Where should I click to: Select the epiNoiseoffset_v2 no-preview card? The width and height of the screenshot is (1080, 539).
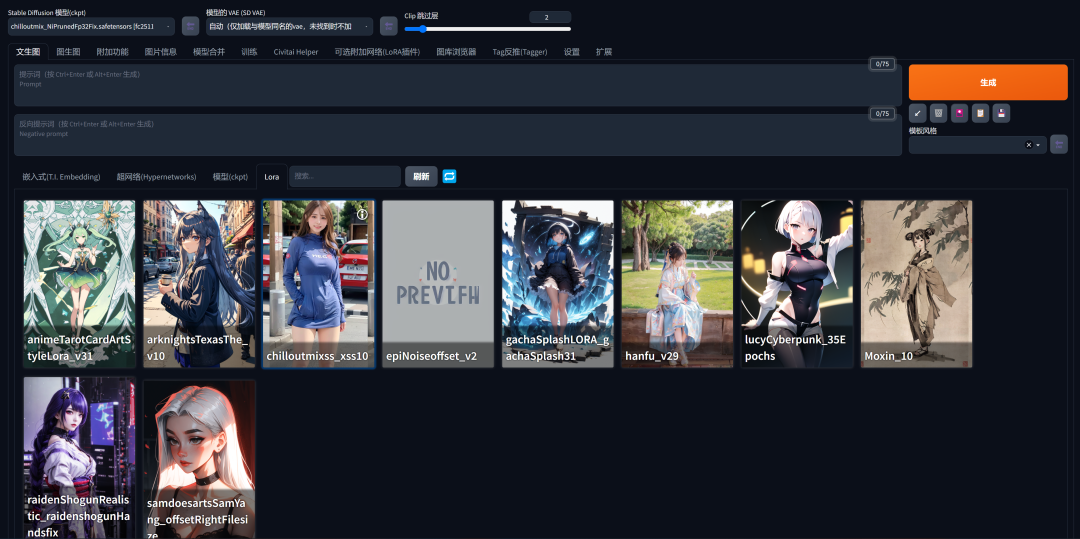438,284
